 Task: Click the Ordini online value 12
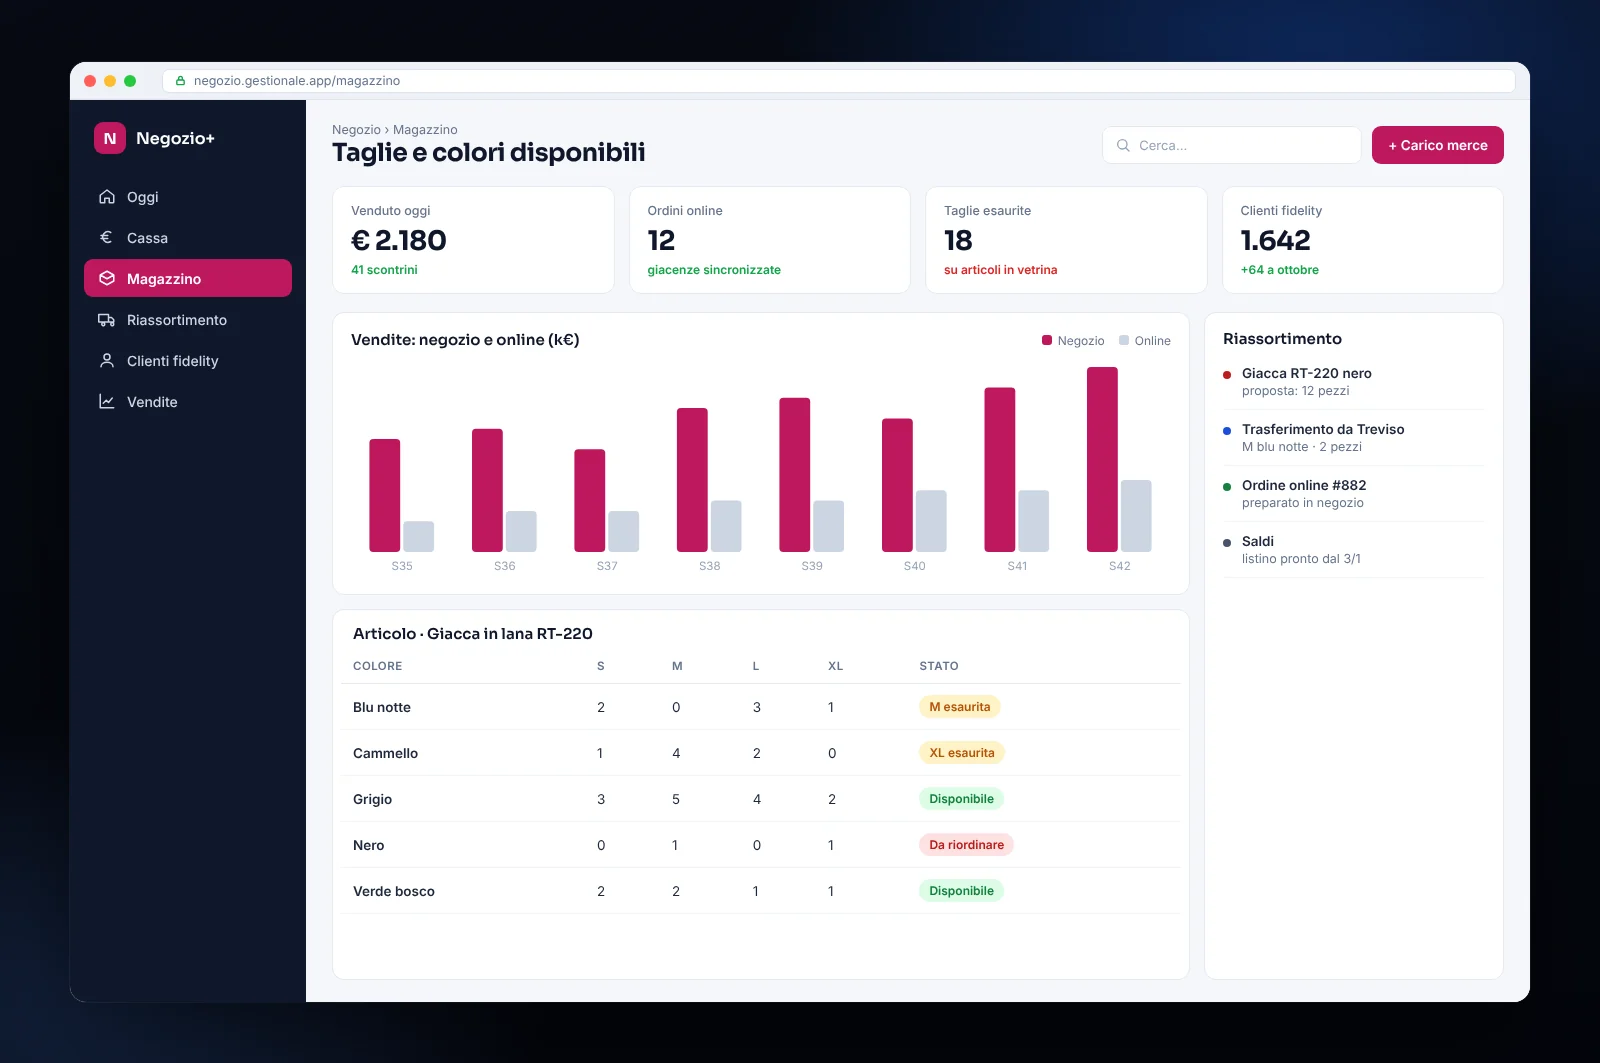pos(661,240)
